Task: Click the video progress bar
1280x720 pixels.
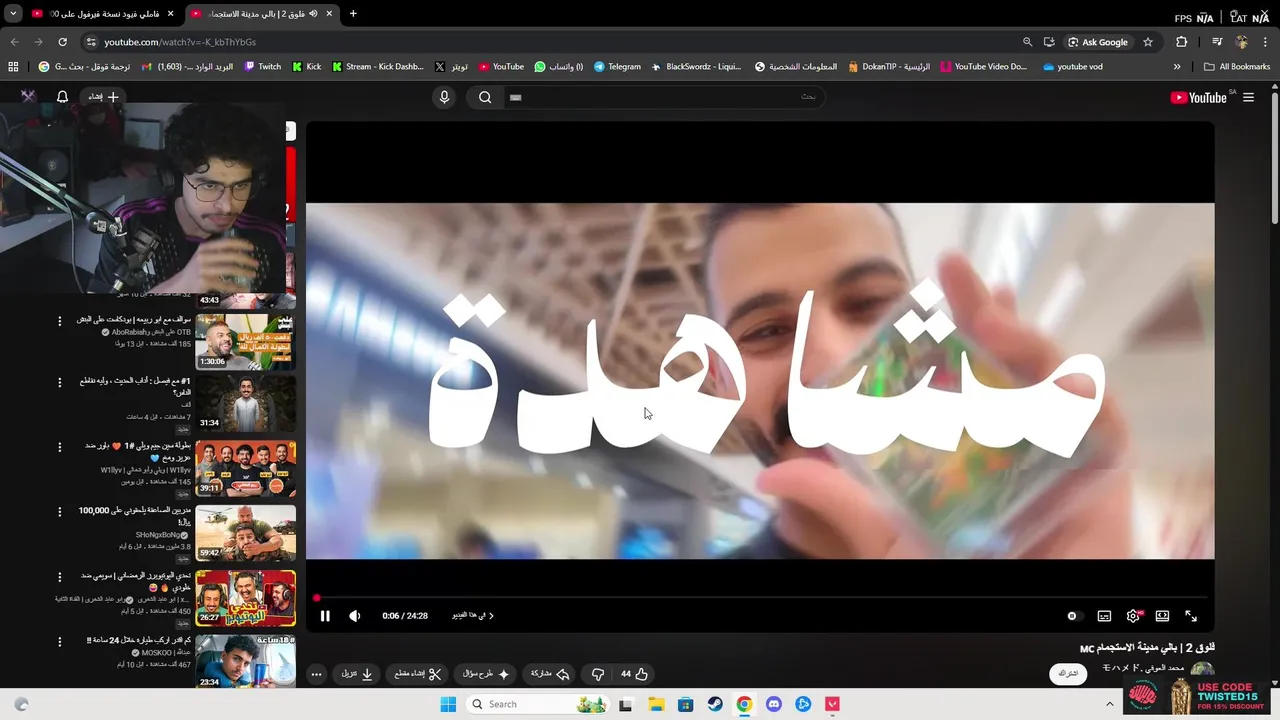Action: pos(760,598)
